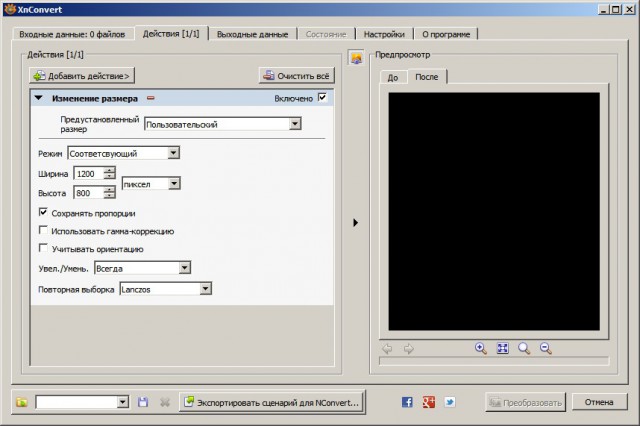Click the zoom in magnifier under preview
The height and width of the screenshot is (426, 640).
tap(481, 348)
